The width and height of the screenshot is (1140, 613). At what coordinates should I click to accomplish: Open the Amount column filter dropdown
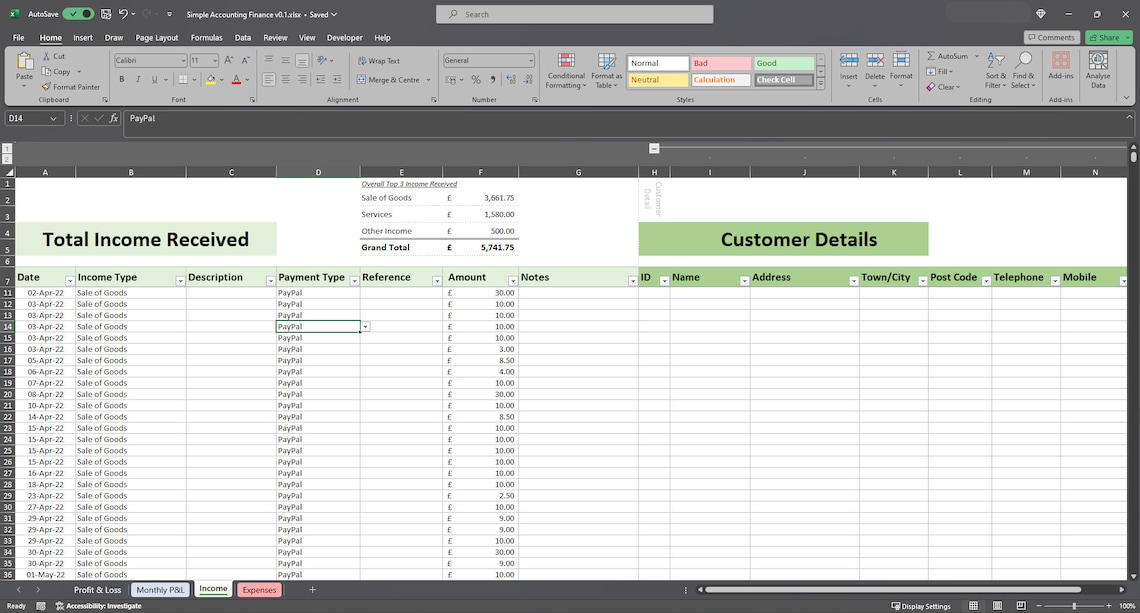click(512, 280)
